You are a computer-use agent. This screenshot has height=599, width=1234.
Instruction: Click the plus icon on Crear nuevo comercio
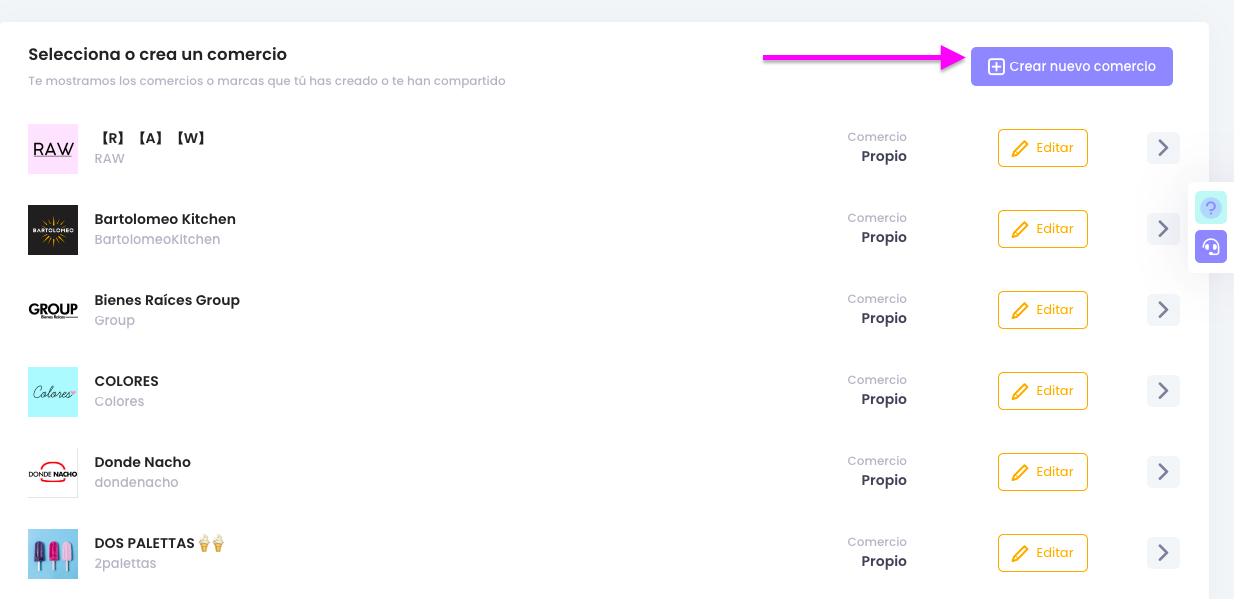point(995,65)
